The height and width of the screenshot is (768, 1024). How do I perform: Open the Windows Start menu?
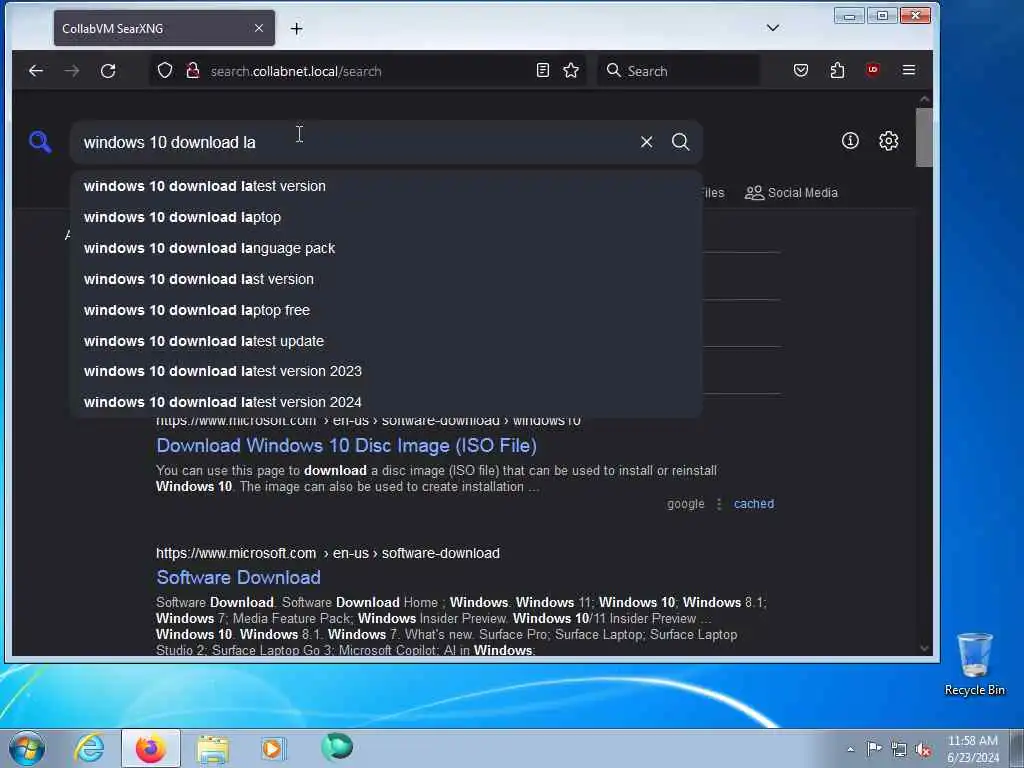pos(27,748)
